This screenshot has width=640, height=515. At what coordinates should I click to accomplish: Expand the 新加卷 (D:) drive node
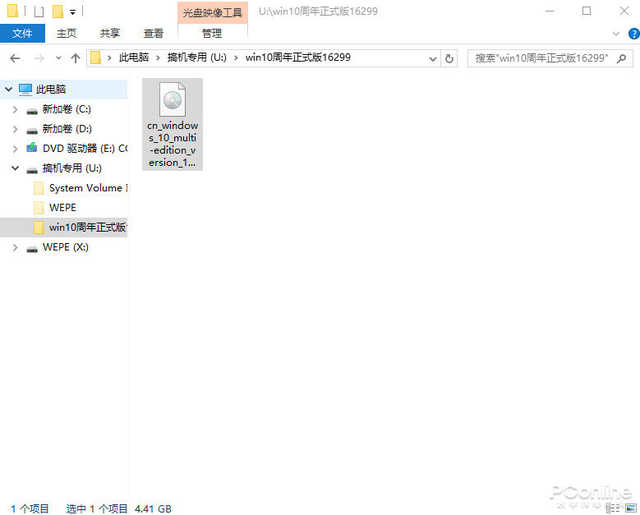(15, 129)
